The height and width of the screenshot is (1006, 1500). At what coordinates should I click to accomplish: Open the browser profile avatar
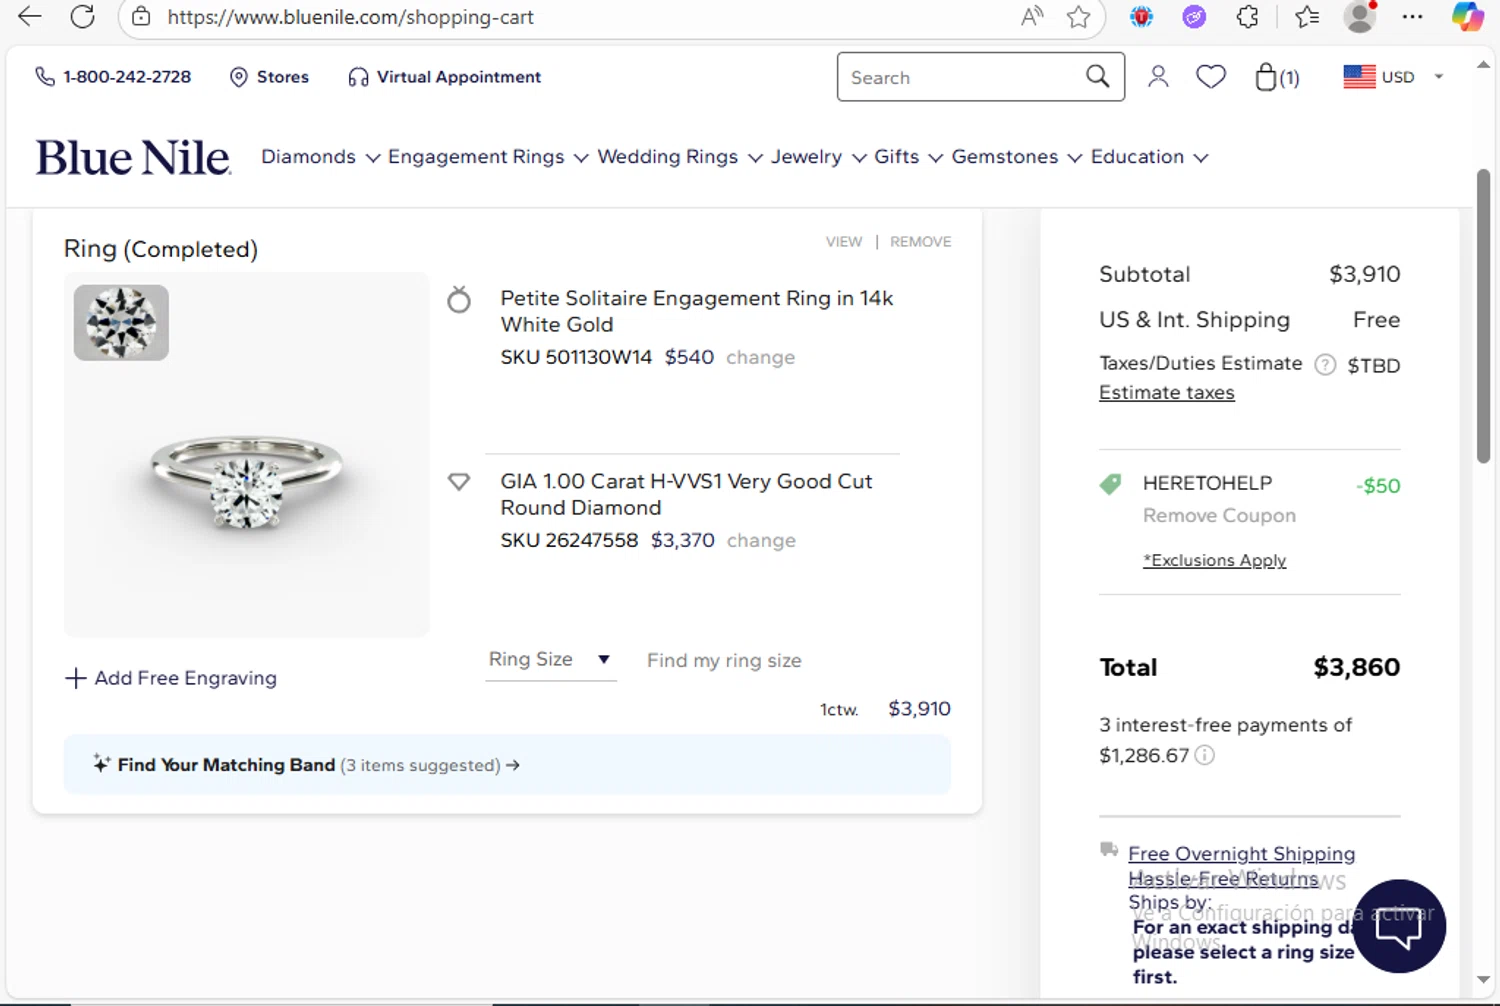pyautogui.click(x=1360, y=16)
